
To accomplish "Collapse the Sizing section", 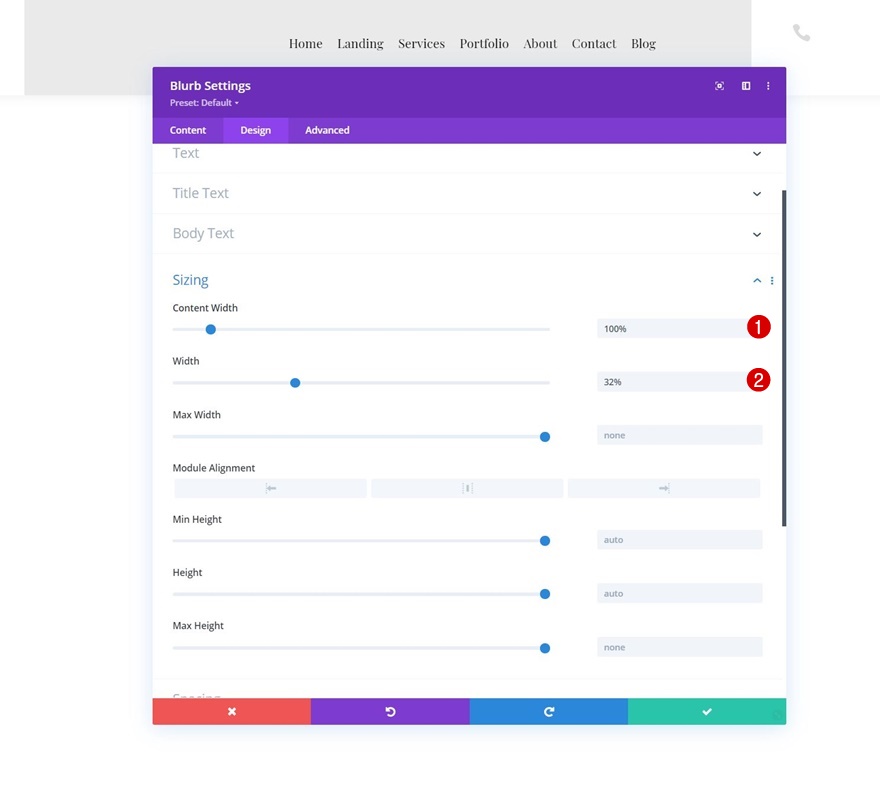I will pos(757,281).
